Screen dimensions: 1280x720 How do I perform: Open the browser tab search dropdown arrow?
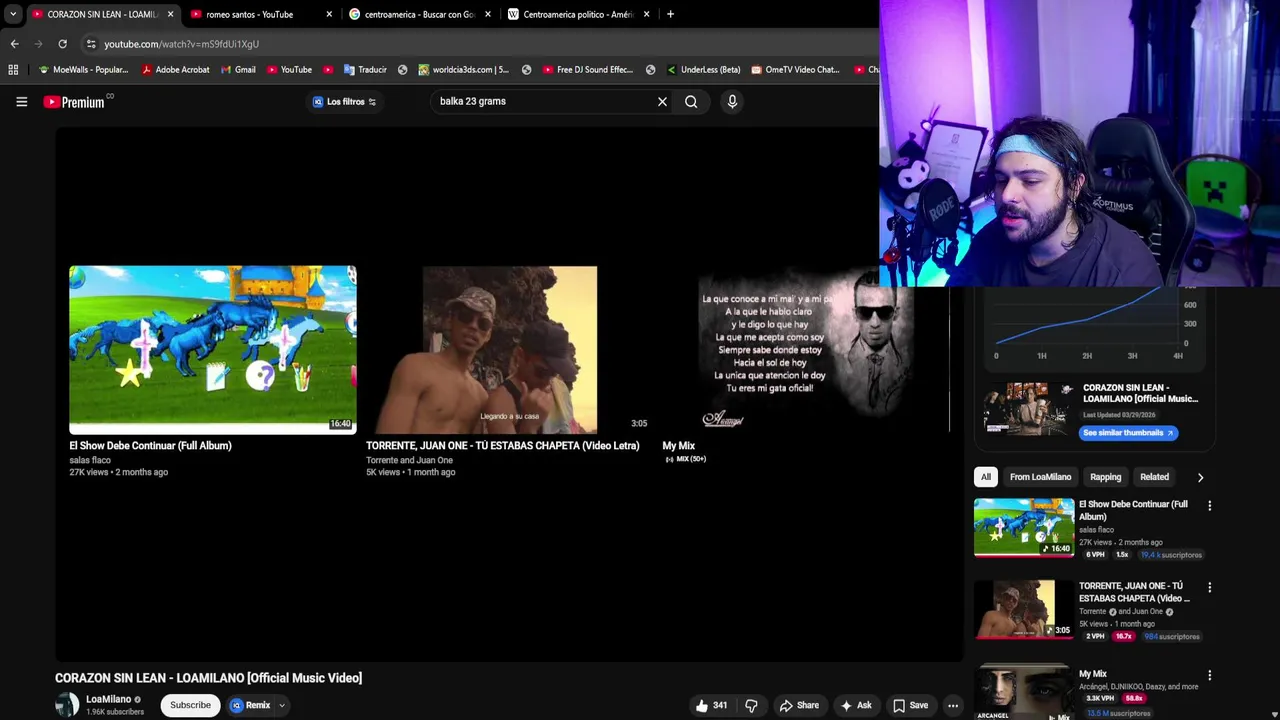coord(12,14)
